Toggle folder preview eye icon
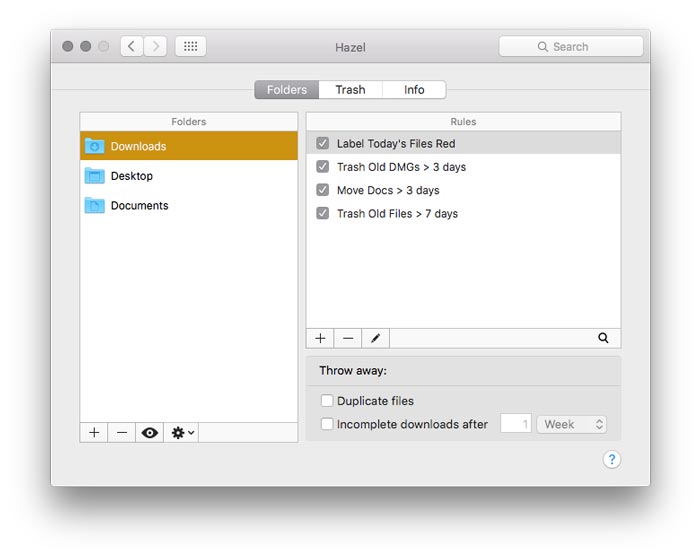 150,433
